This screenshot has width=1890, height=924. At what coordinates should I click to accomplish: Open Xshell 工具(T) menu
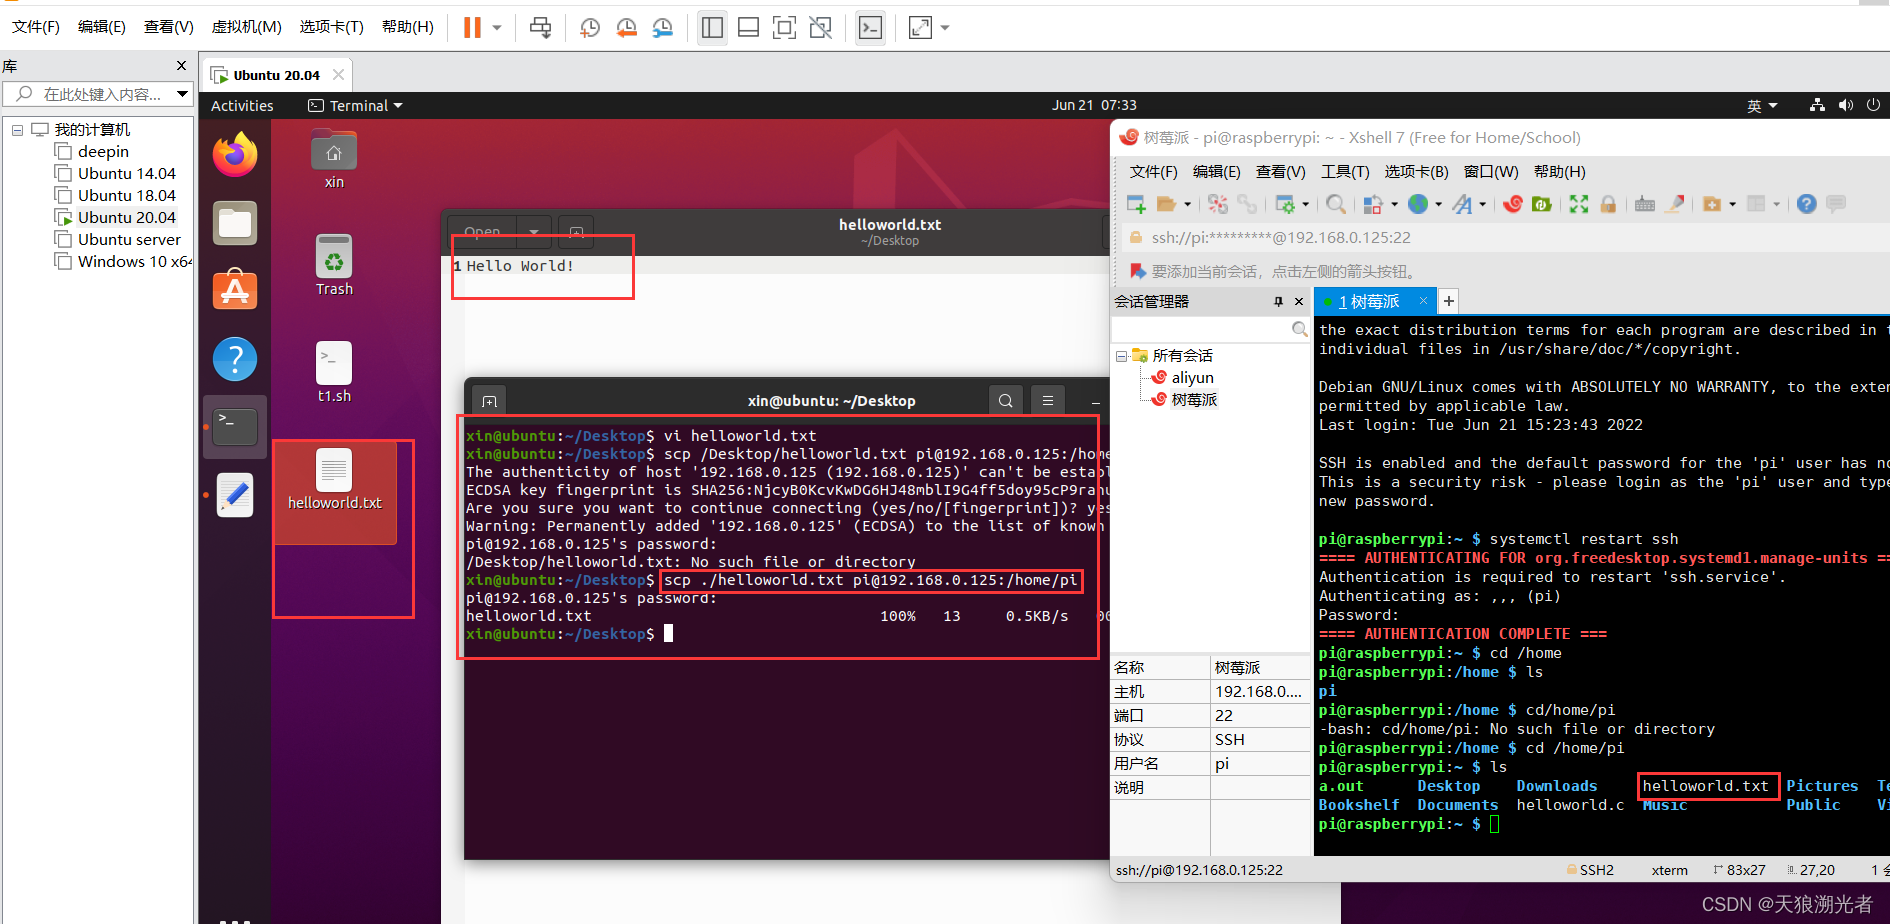[1345, 172]
